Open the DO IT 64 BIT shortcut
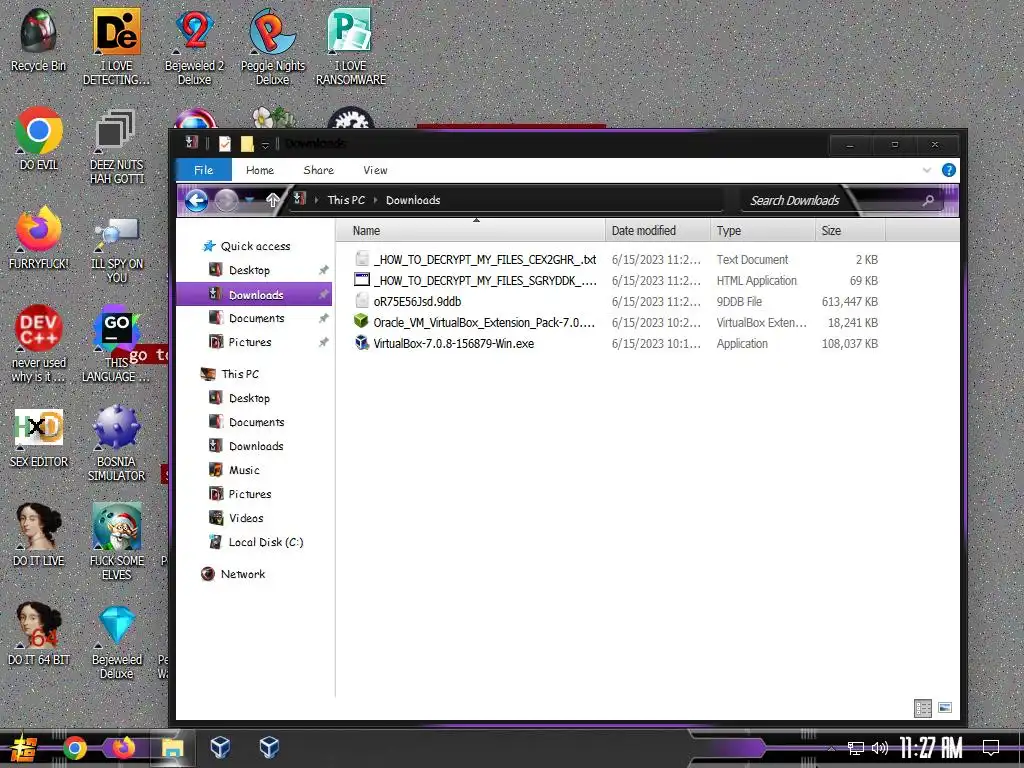The image size is (1024, 768). 39,633
